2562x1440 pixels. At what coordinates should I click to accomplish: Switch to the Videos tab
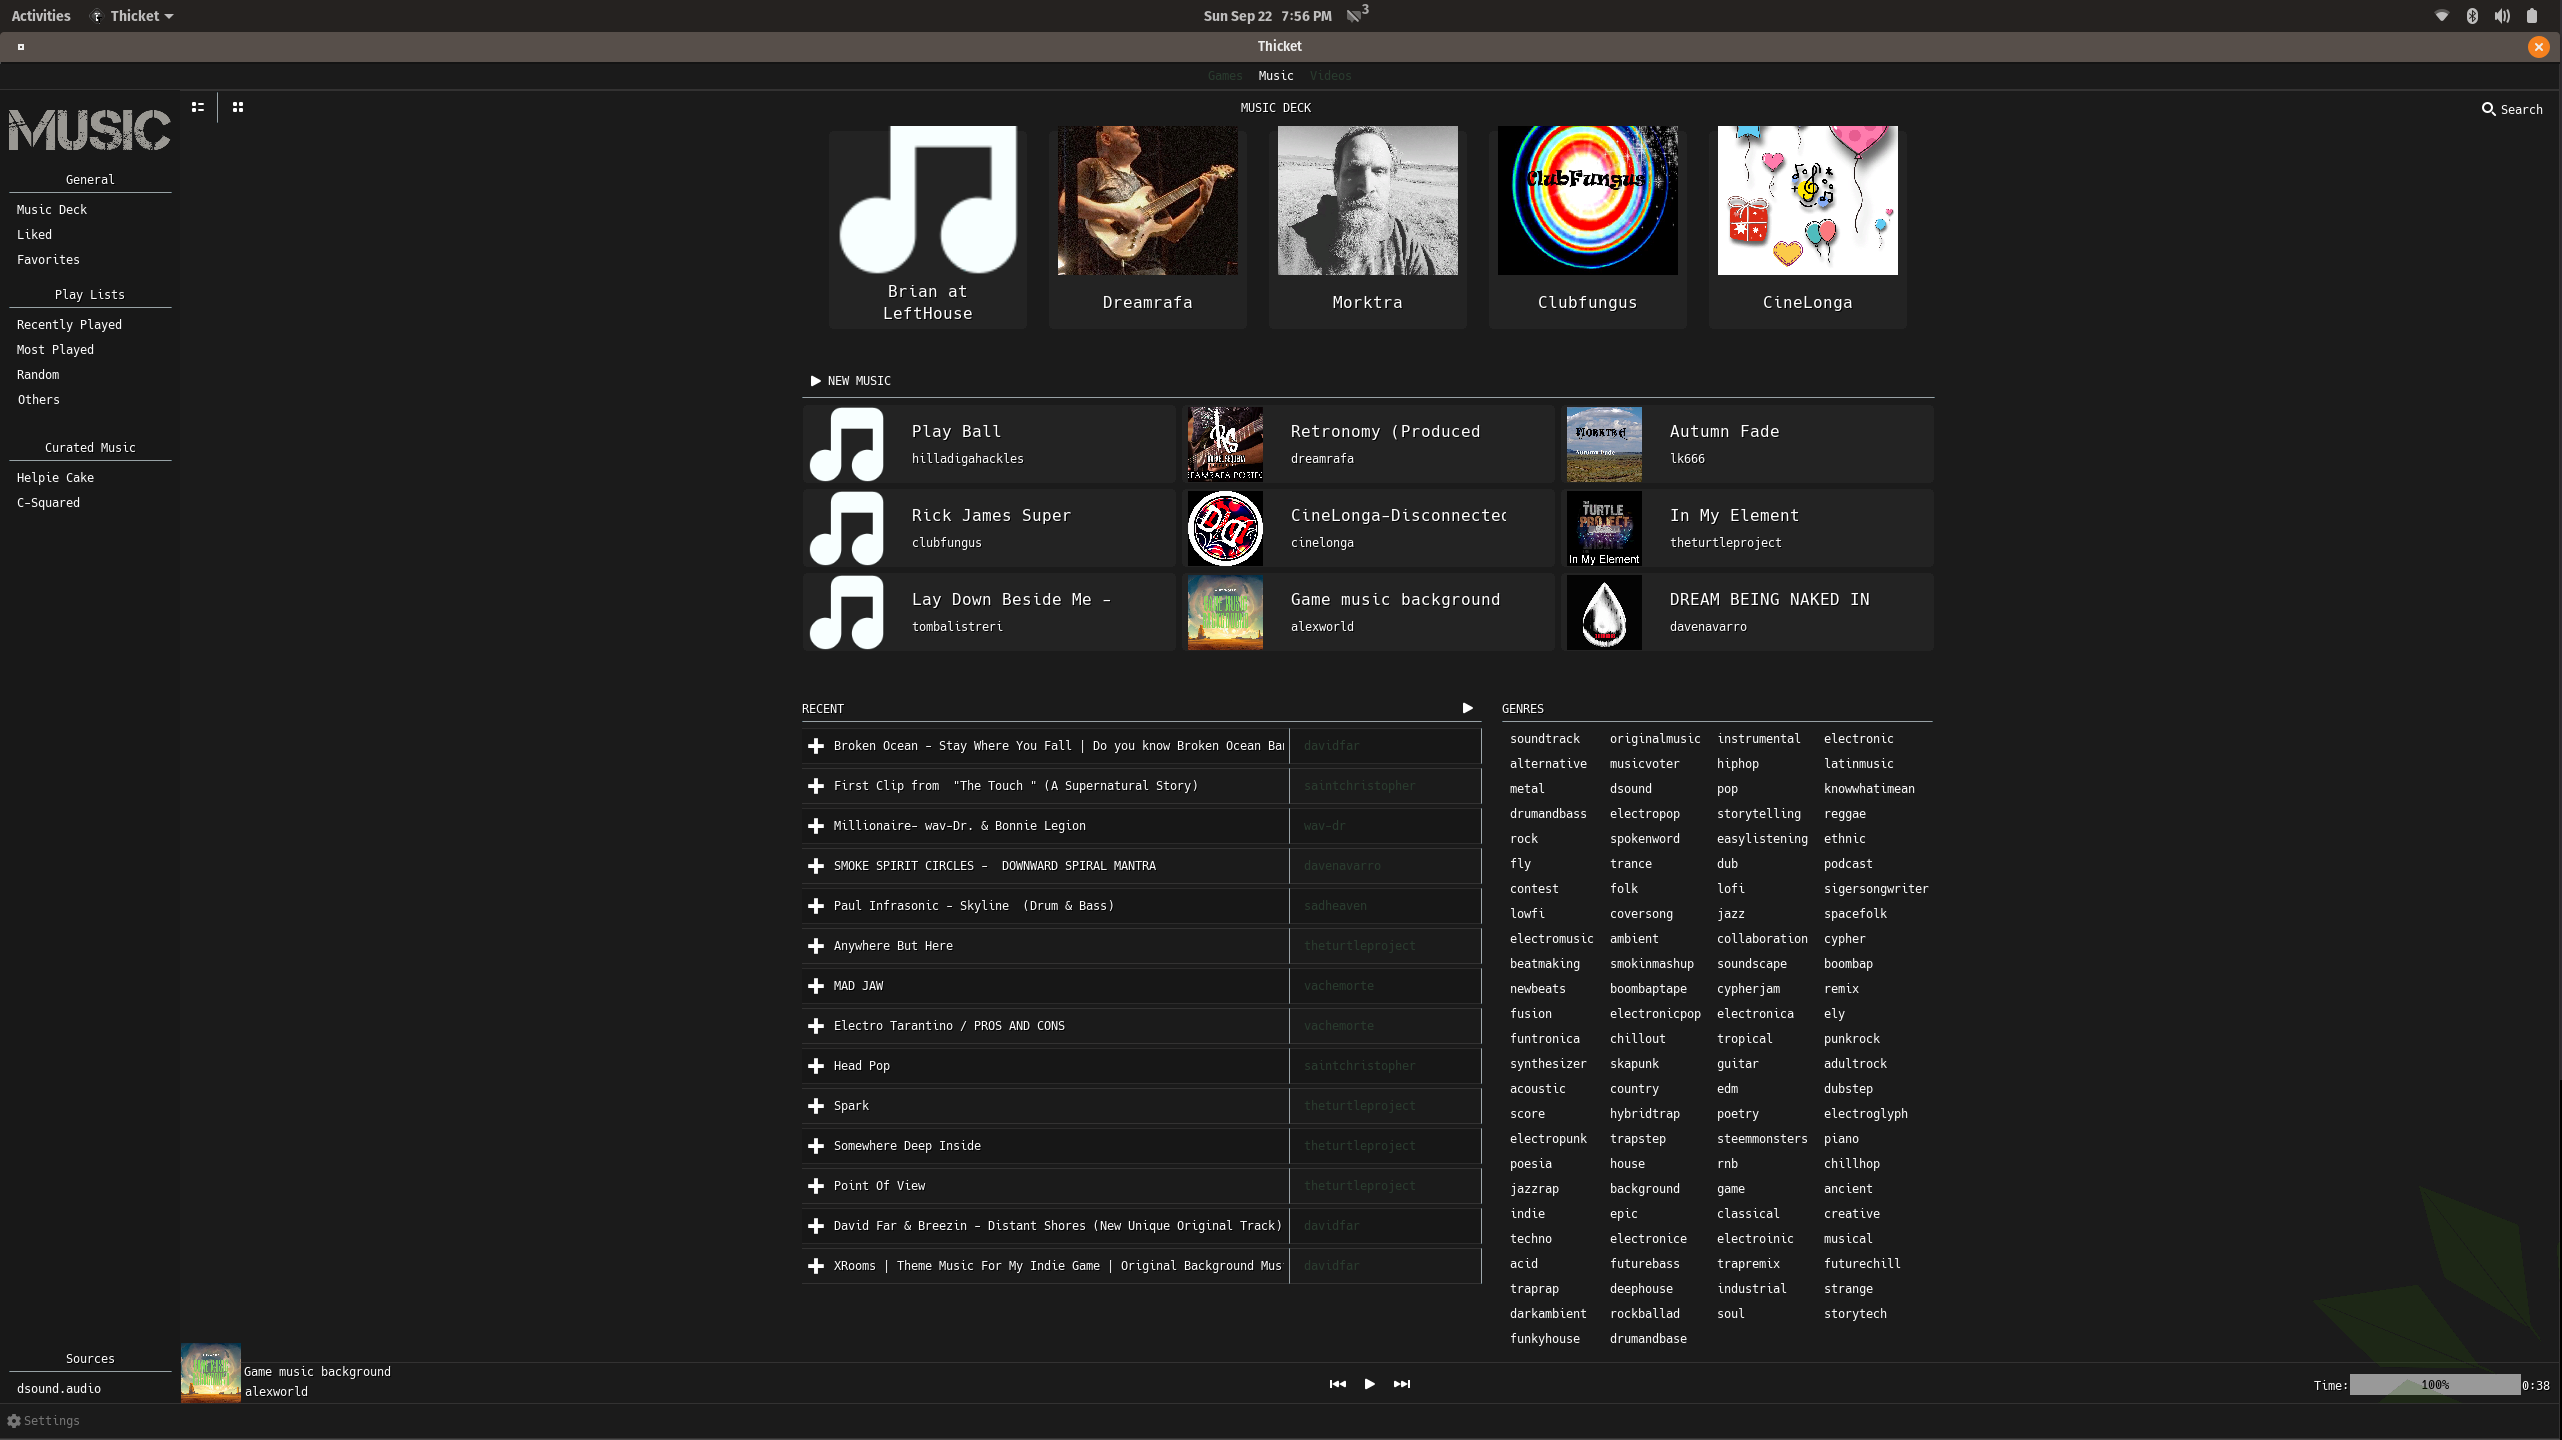(1330, 75)
